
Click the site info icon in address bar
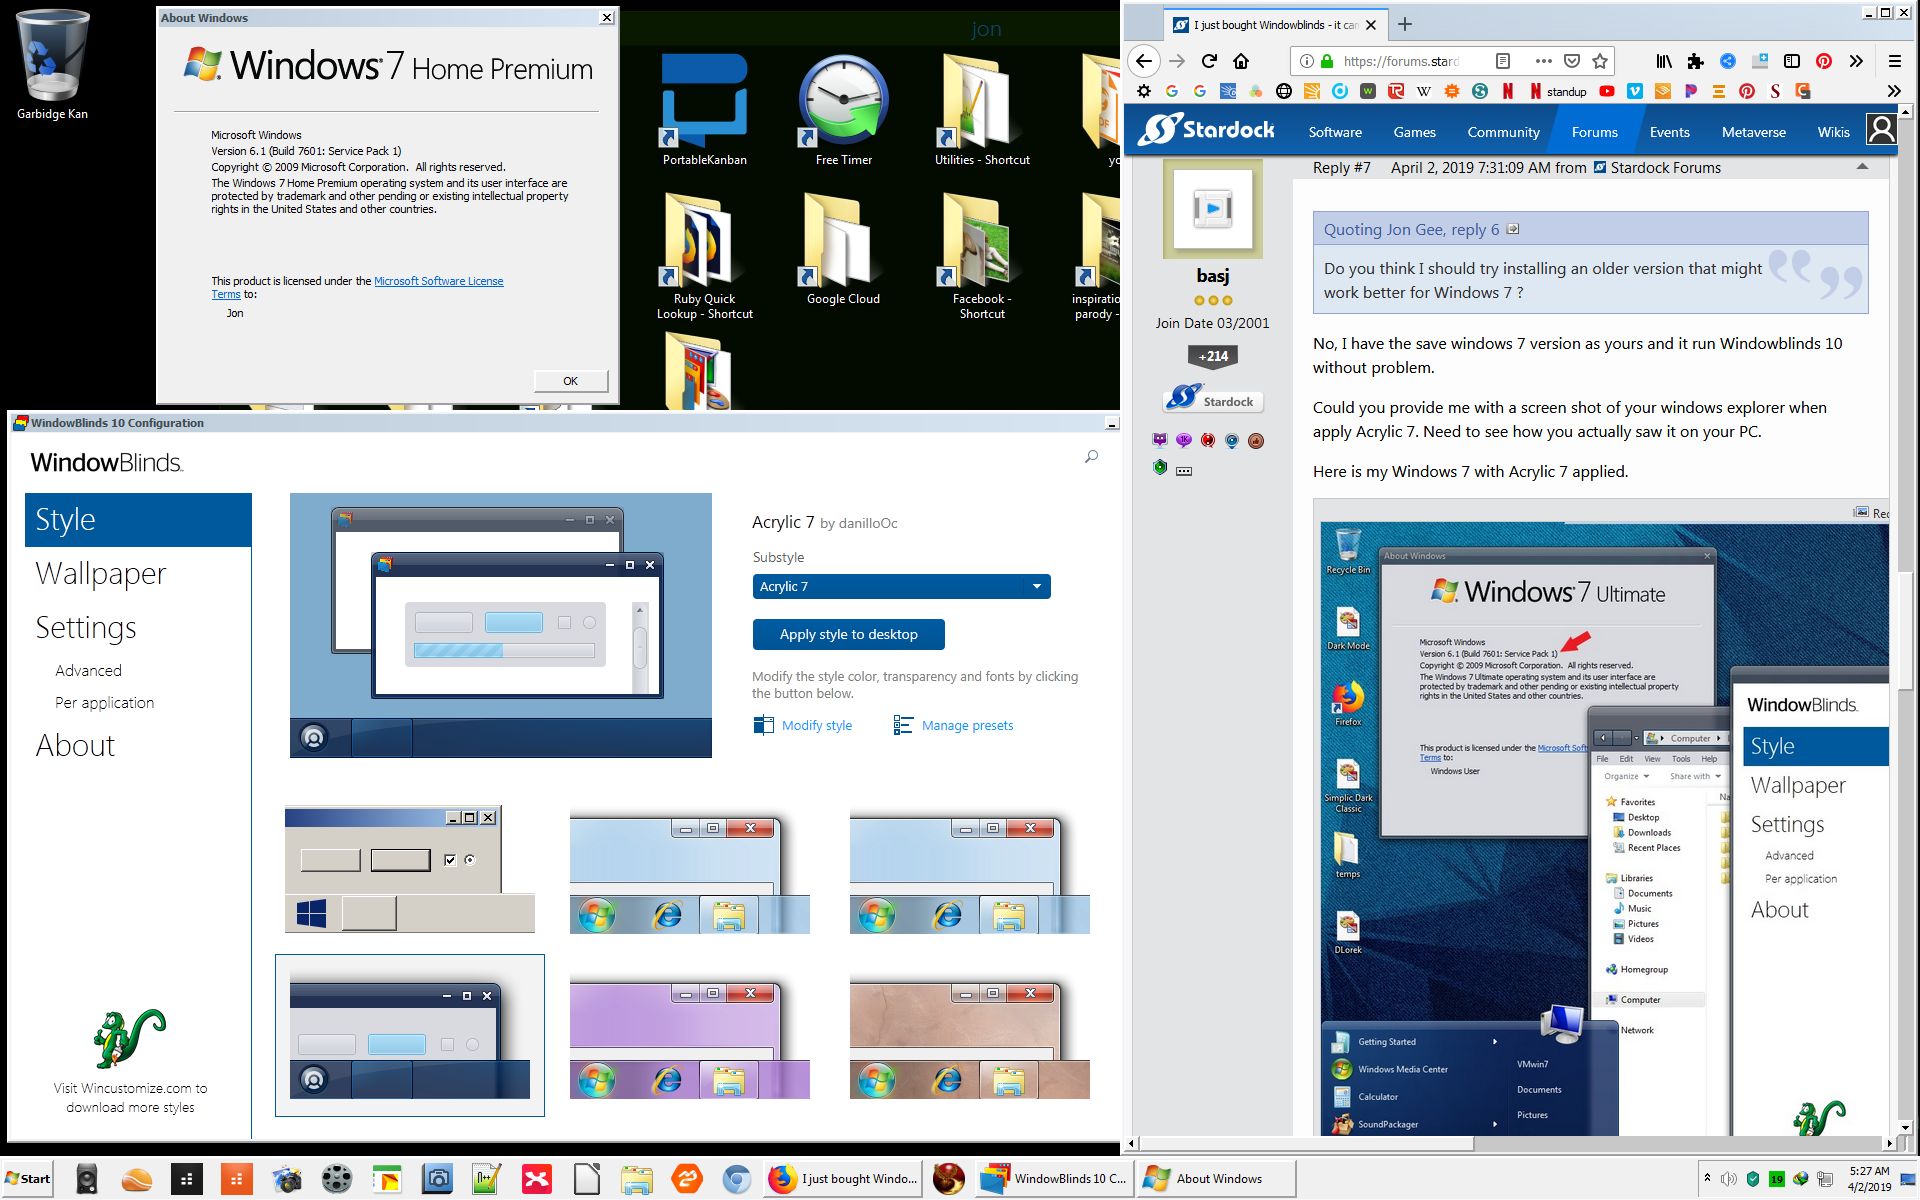pos(1306,61)
